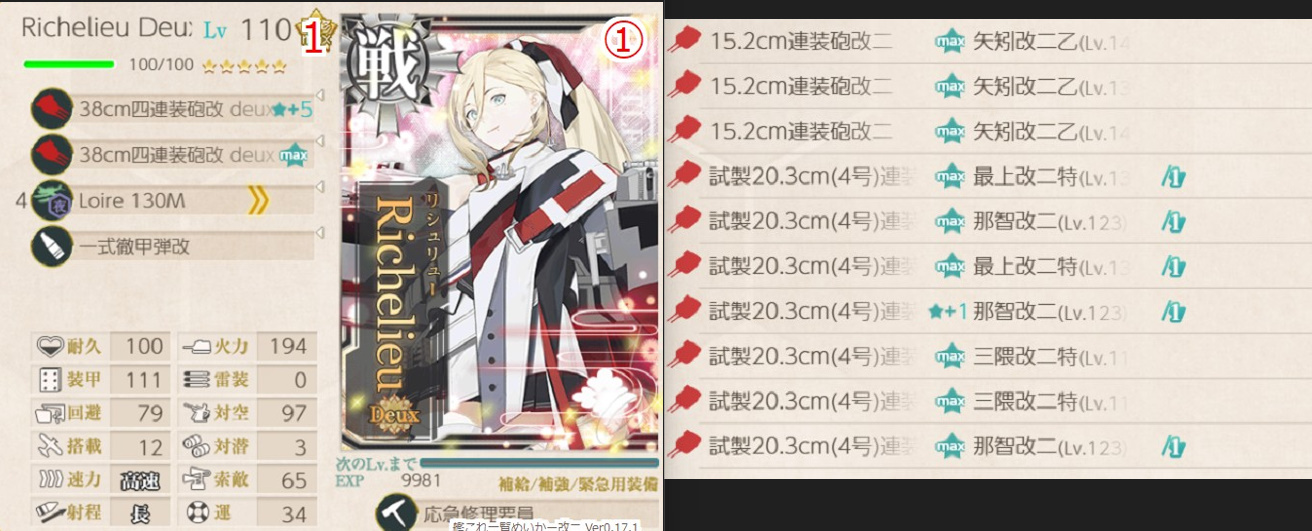Click the green HP bar showing 100/100

69,65
